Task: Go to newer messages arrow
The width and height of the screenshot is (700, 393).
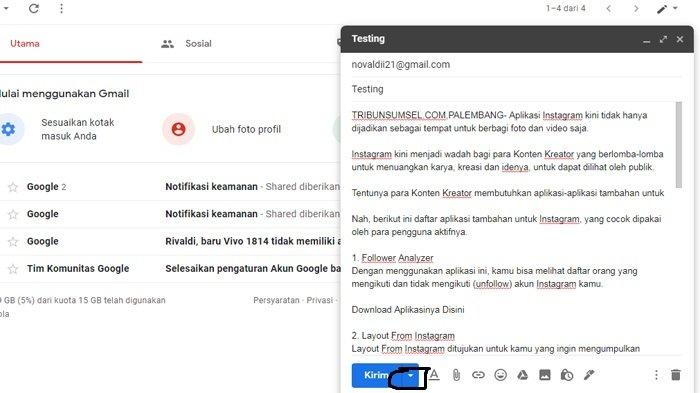Action: tap(608, 8)
